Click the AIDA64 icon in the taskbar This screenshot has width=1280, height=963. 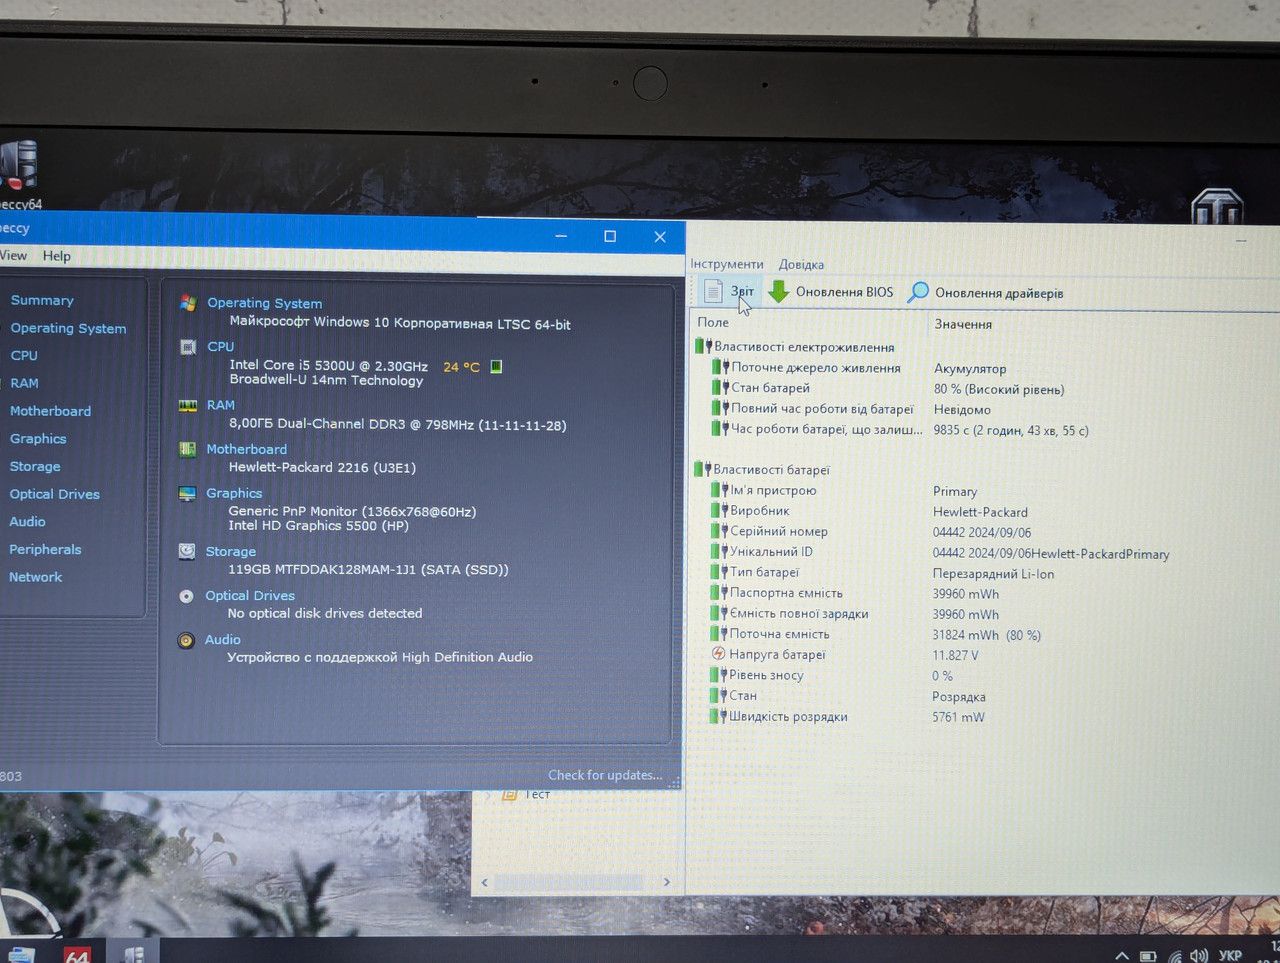[x=77, y=955]
